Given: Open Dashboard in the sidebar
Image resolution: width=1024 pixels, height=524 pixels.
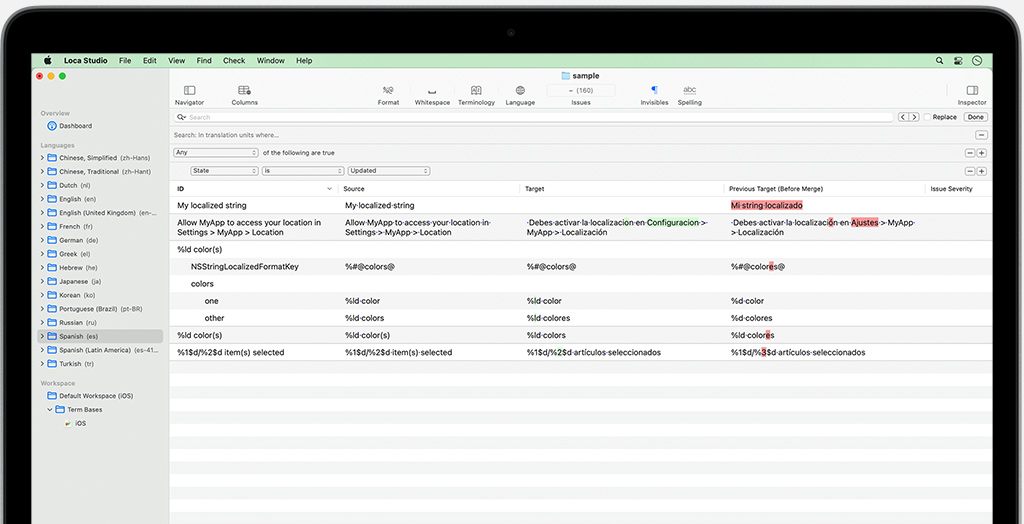Looking at the screenshot, I should click(75, 126).
